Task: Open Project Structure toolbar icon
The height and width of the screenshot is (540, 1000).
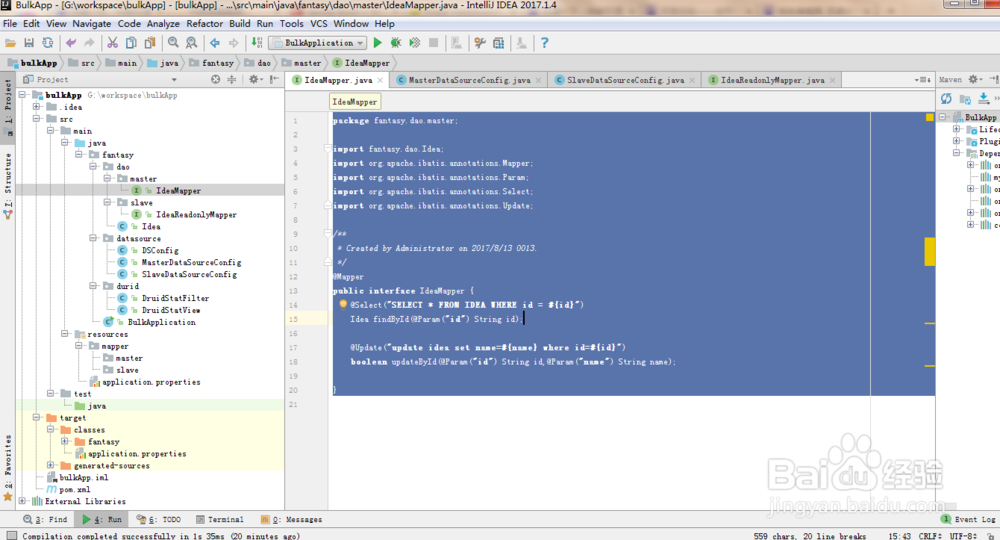Action: (x=499, y=43)
